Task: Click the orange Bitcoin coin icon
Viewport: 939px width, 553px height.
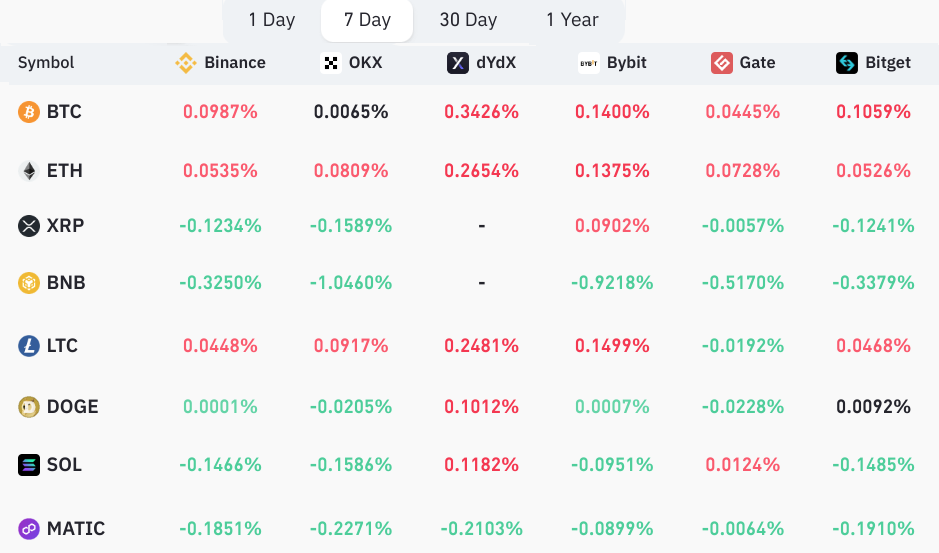Action: (29, 112)
